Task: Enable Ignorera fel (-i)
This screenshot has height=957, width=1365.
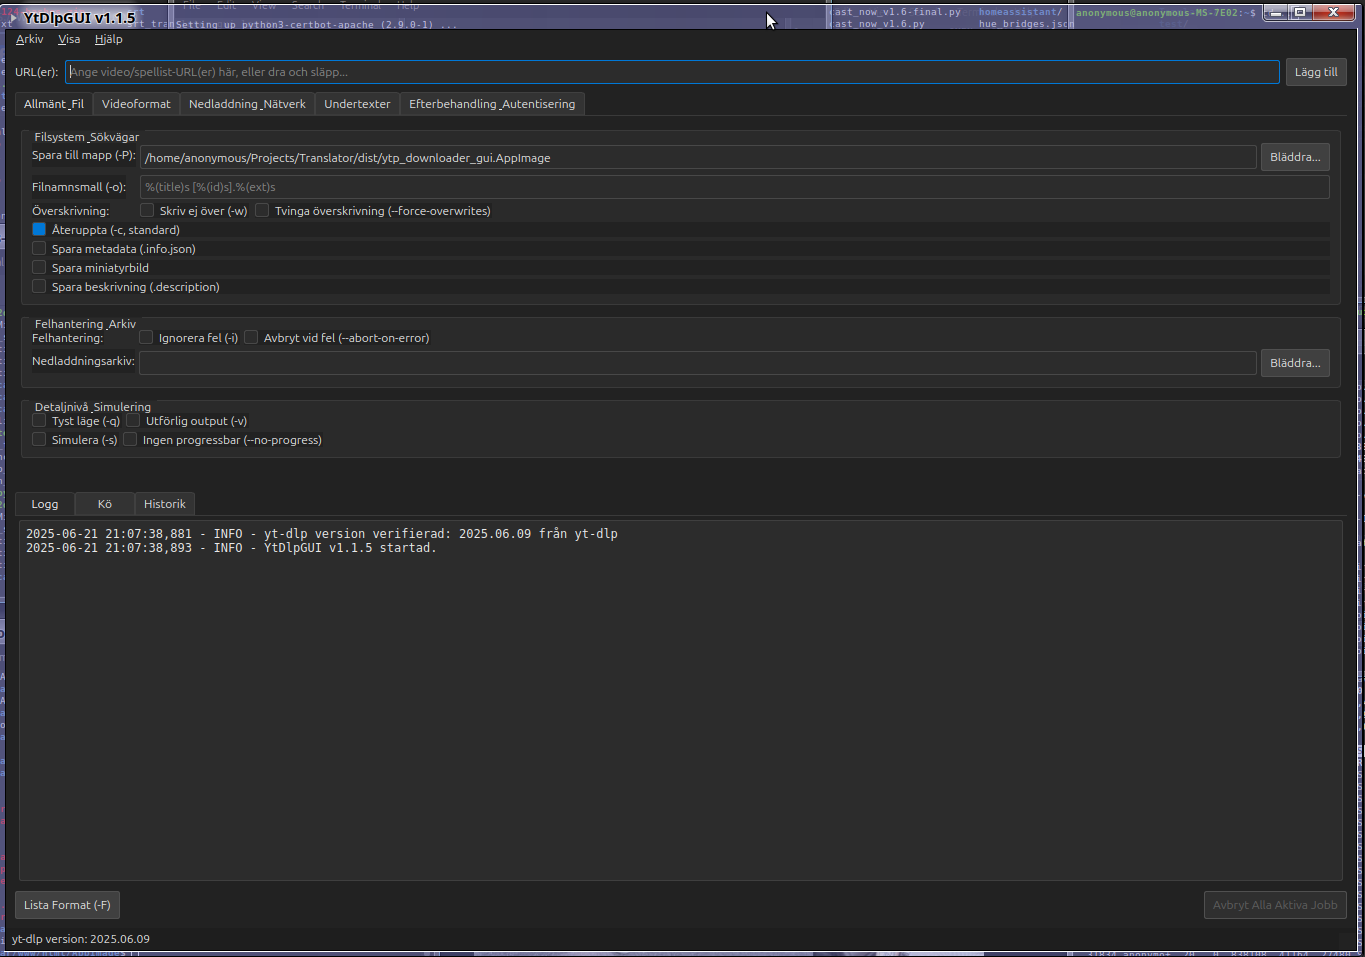Action: (146, 337)
